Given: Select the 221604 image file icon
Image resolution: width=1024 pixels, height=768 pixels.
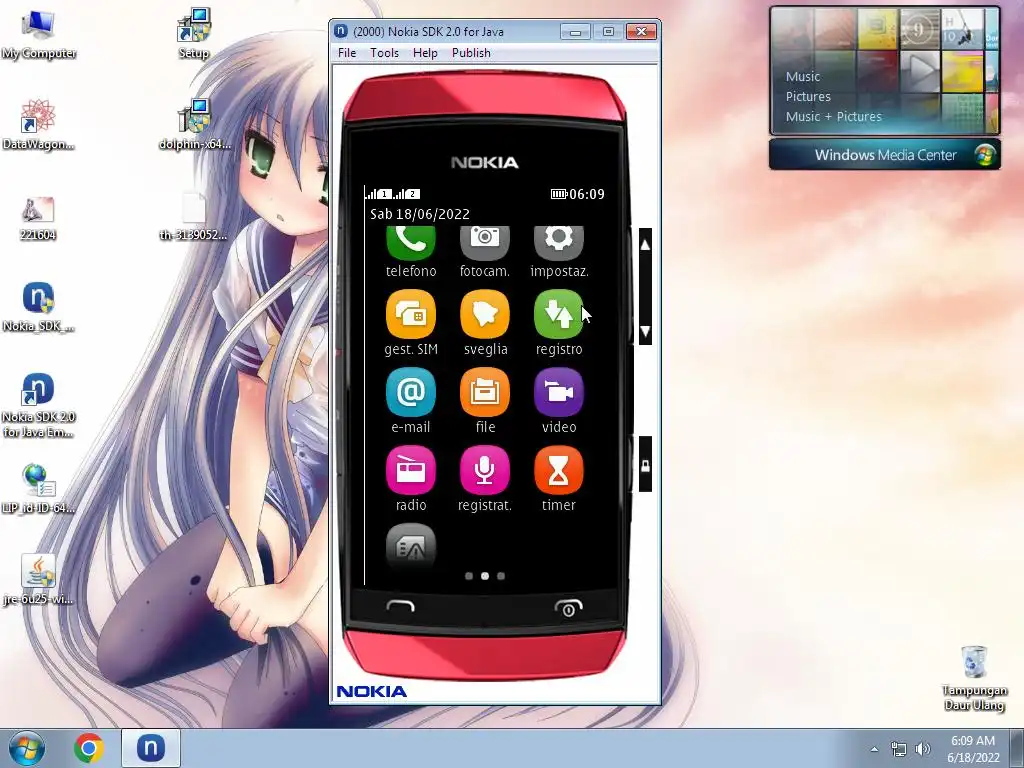Looking at the screenshot, I should 38,218.
